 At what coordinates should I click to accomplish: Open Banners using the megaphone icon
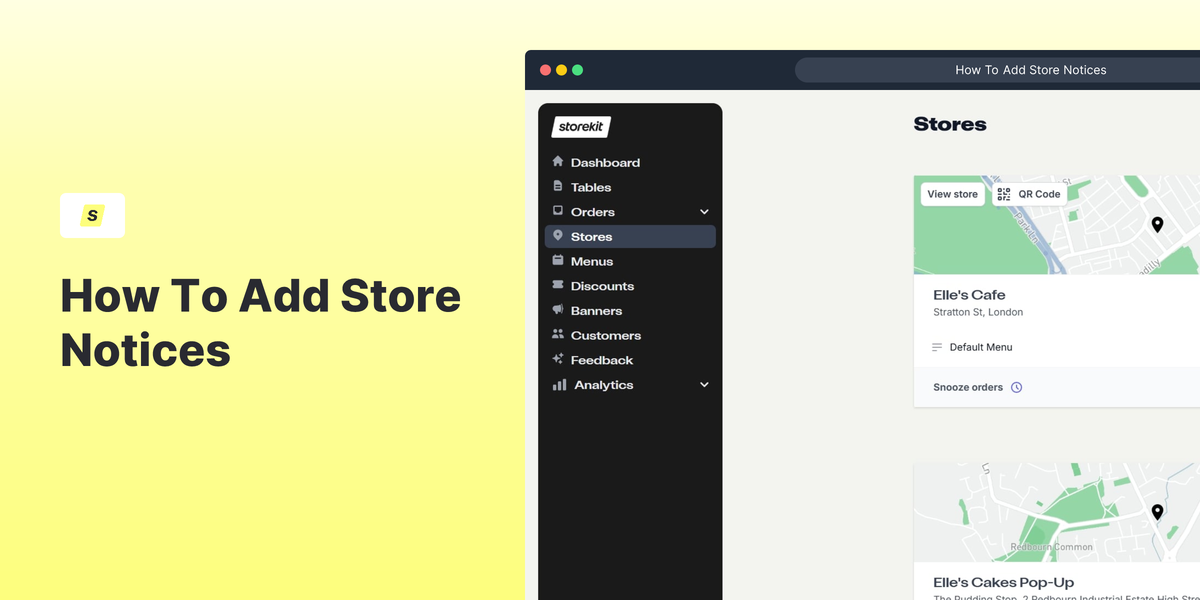tap(559, 310)
